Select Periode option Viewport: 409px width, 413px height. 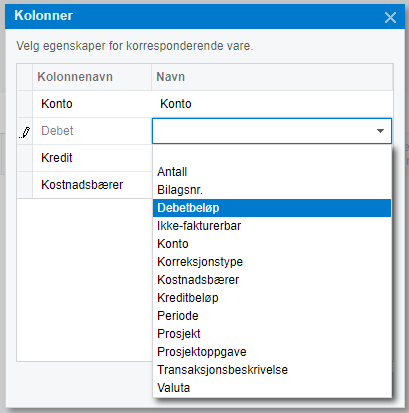click(272, 316)
